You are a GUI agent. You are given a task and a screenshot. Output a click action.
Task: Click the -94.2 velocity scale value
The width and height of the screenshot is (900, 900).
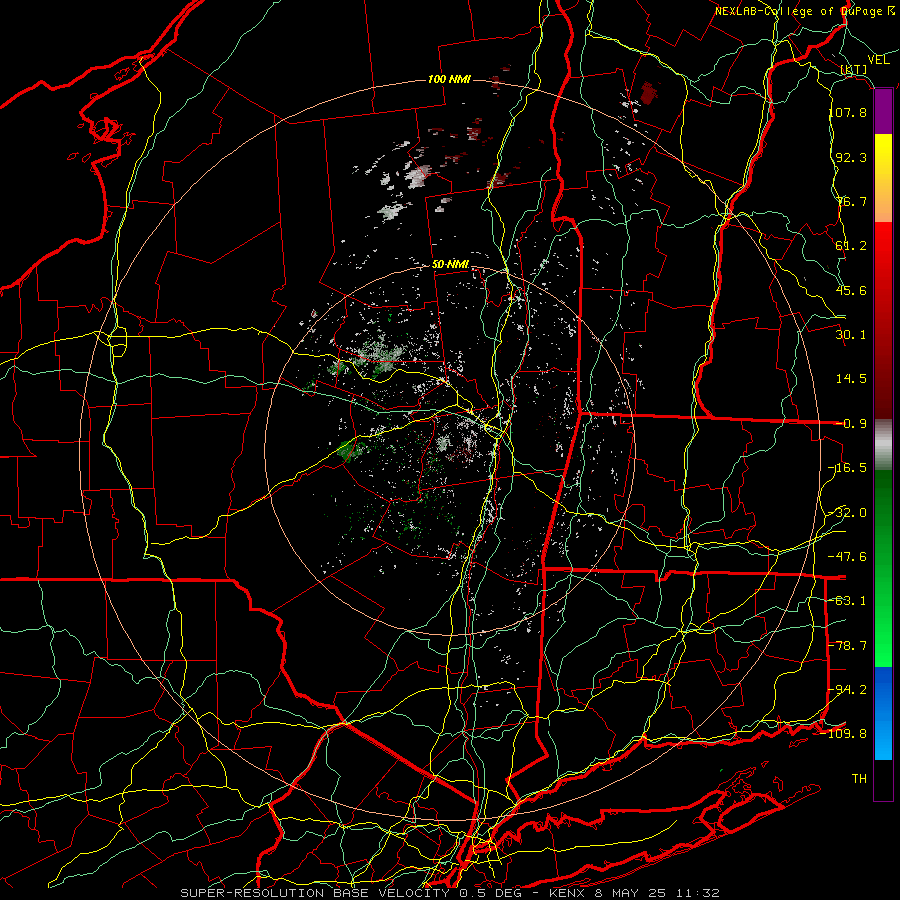click(848, 690)
